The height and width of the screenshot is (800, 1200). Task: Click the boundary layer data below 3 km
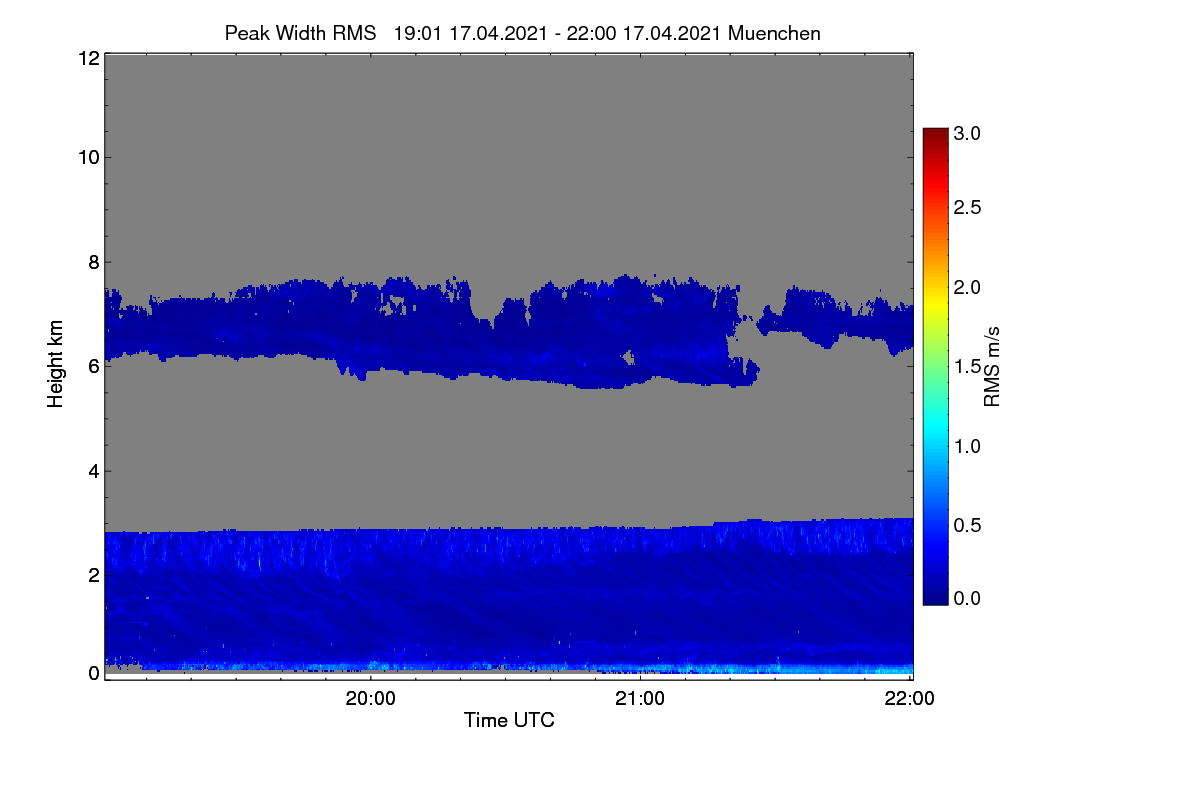click(x=509, y=595)
